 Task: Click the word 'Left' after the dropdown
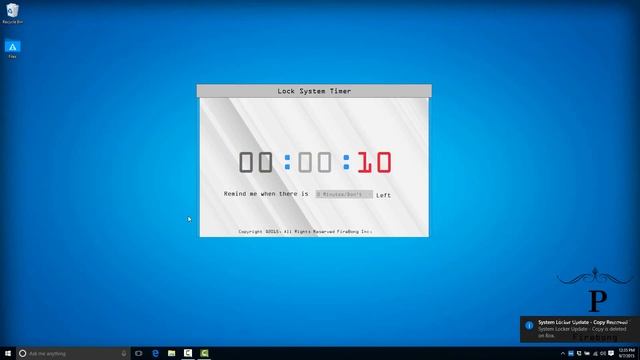[383, 196]
